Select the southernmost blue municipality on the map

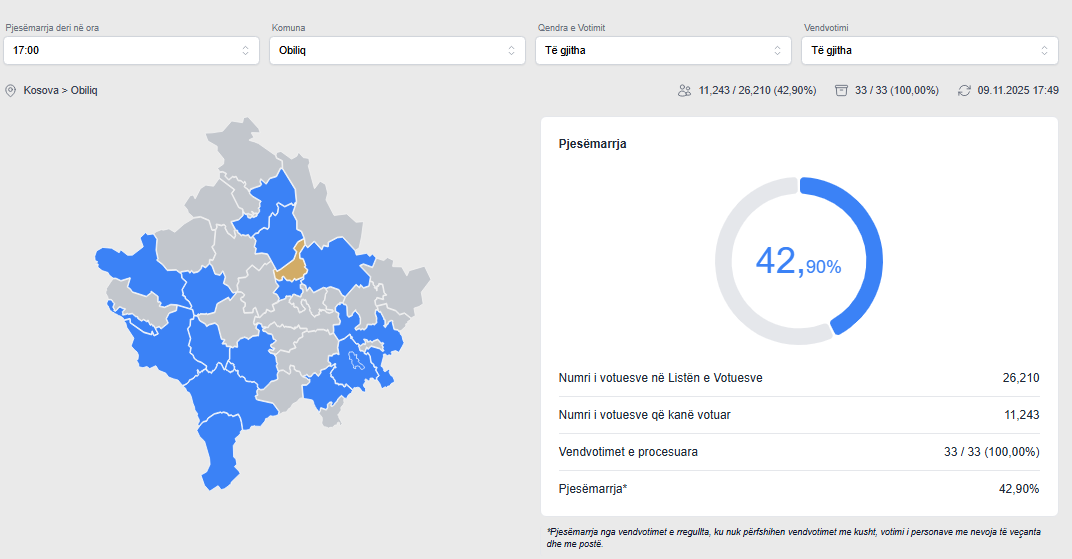tap(220, 450)
